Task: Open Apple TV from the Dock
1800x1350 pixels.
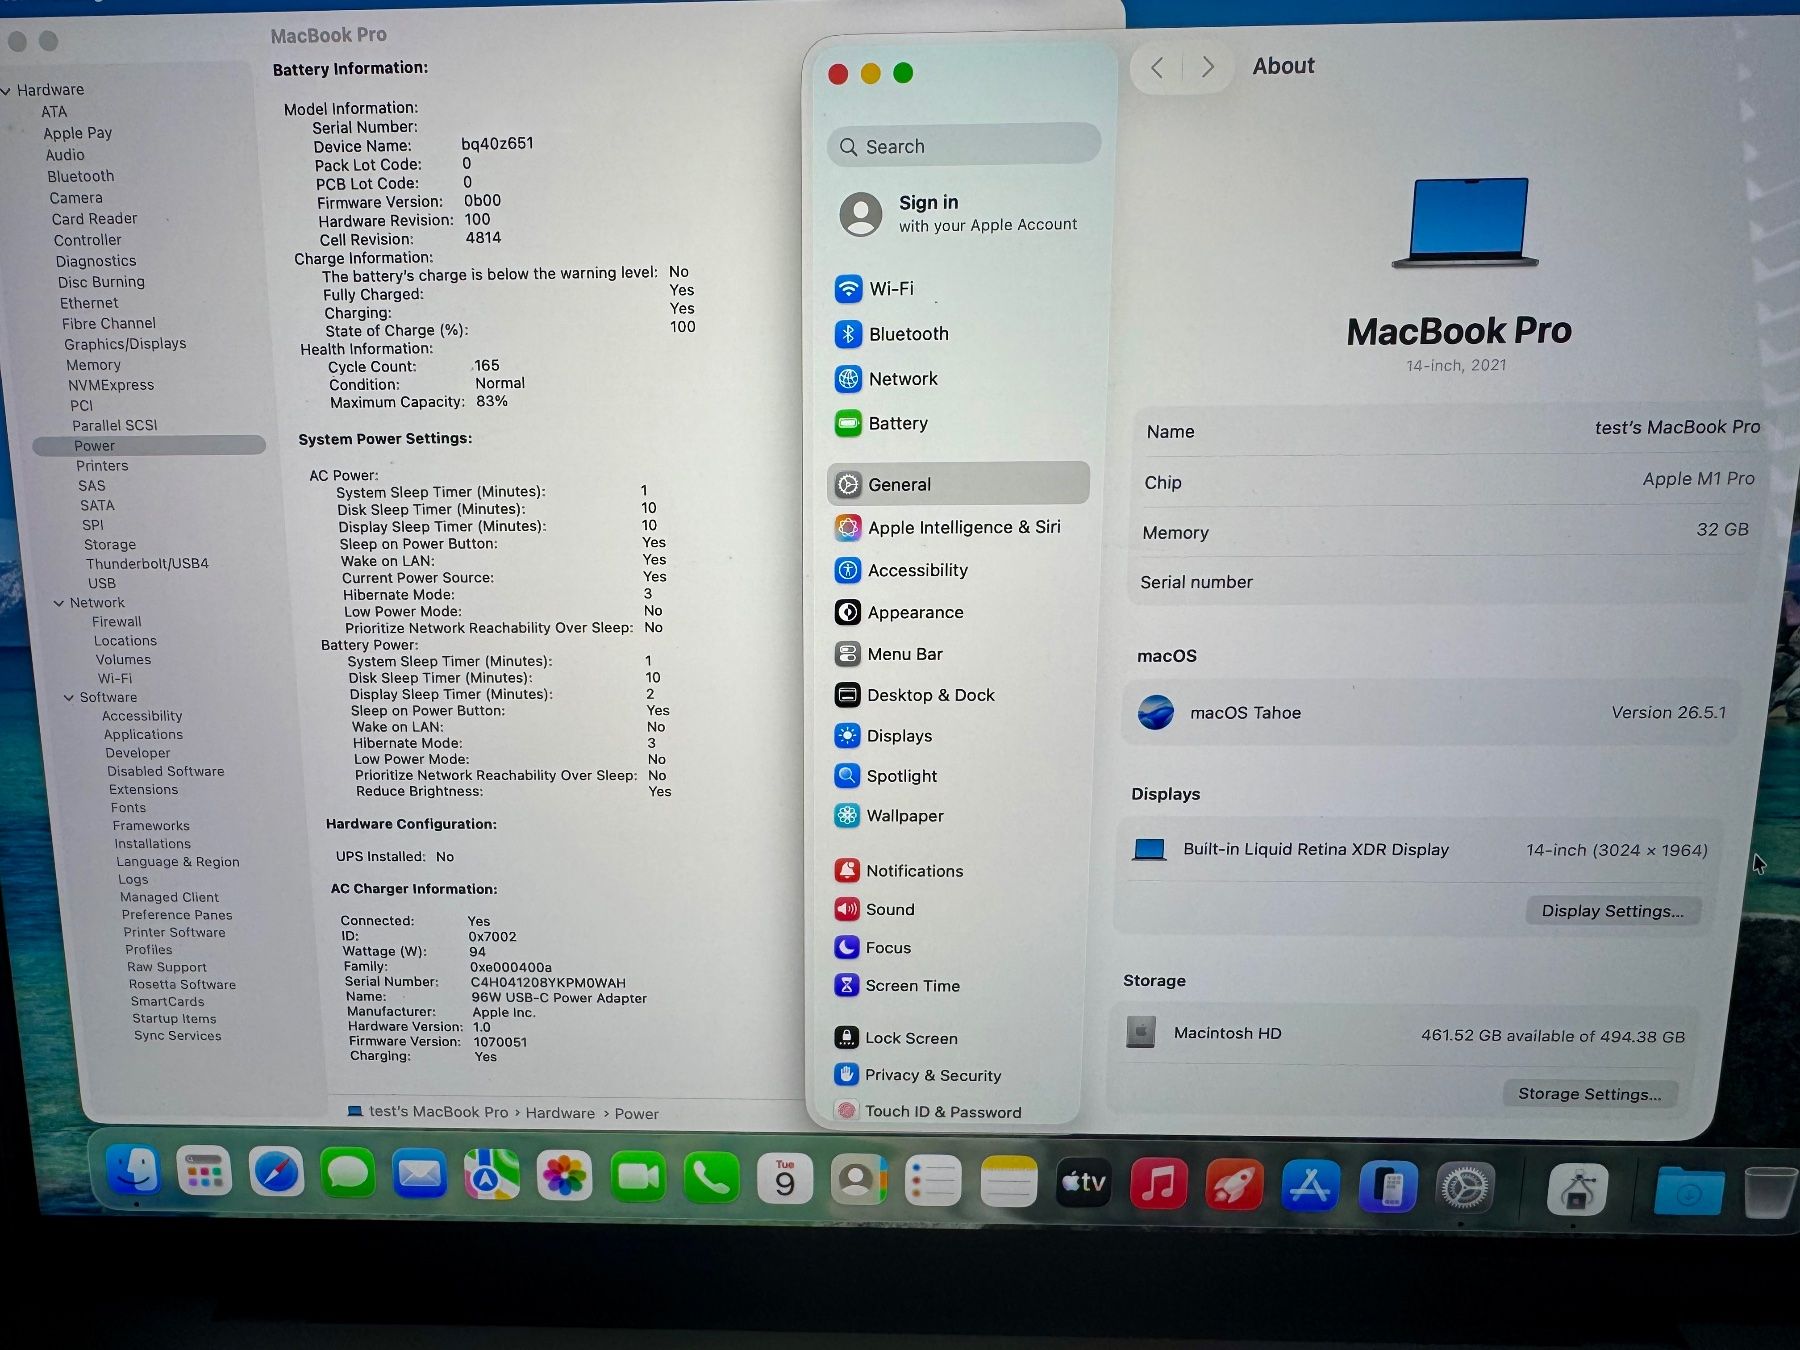Action: pyautogui.click(x=1084, y=1184)
